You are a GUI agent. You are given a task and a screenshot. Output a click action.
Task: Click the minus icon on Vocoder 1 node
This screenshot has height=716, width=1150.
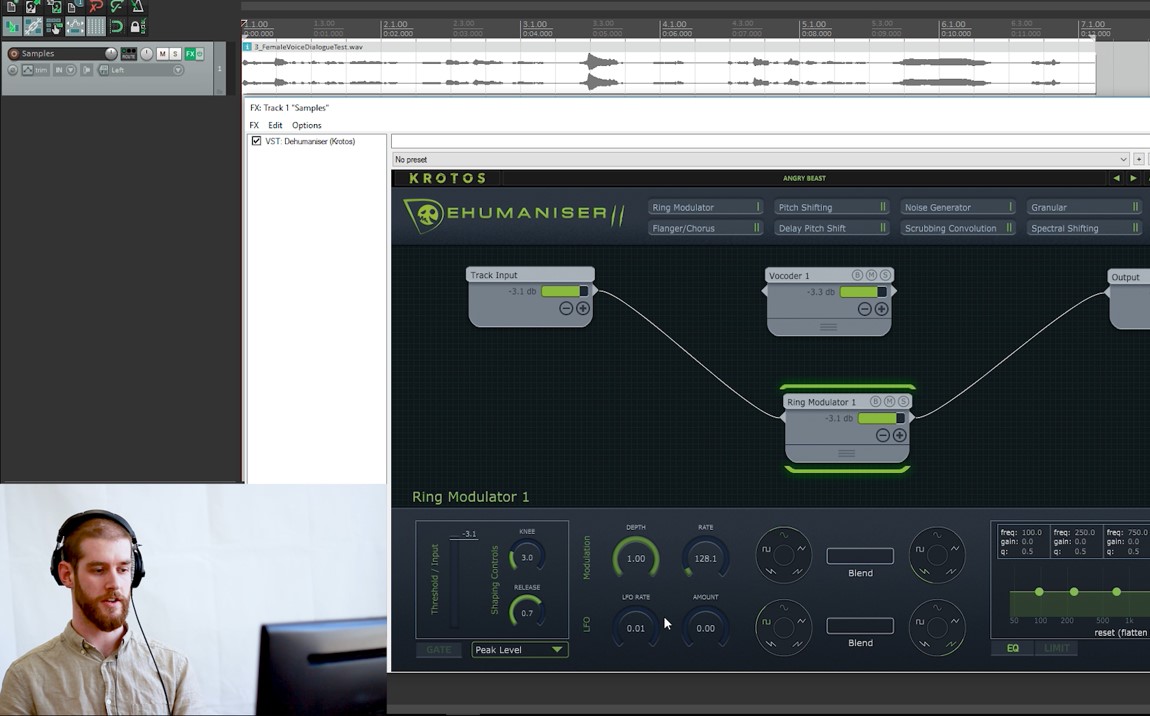tap(865, 310)
